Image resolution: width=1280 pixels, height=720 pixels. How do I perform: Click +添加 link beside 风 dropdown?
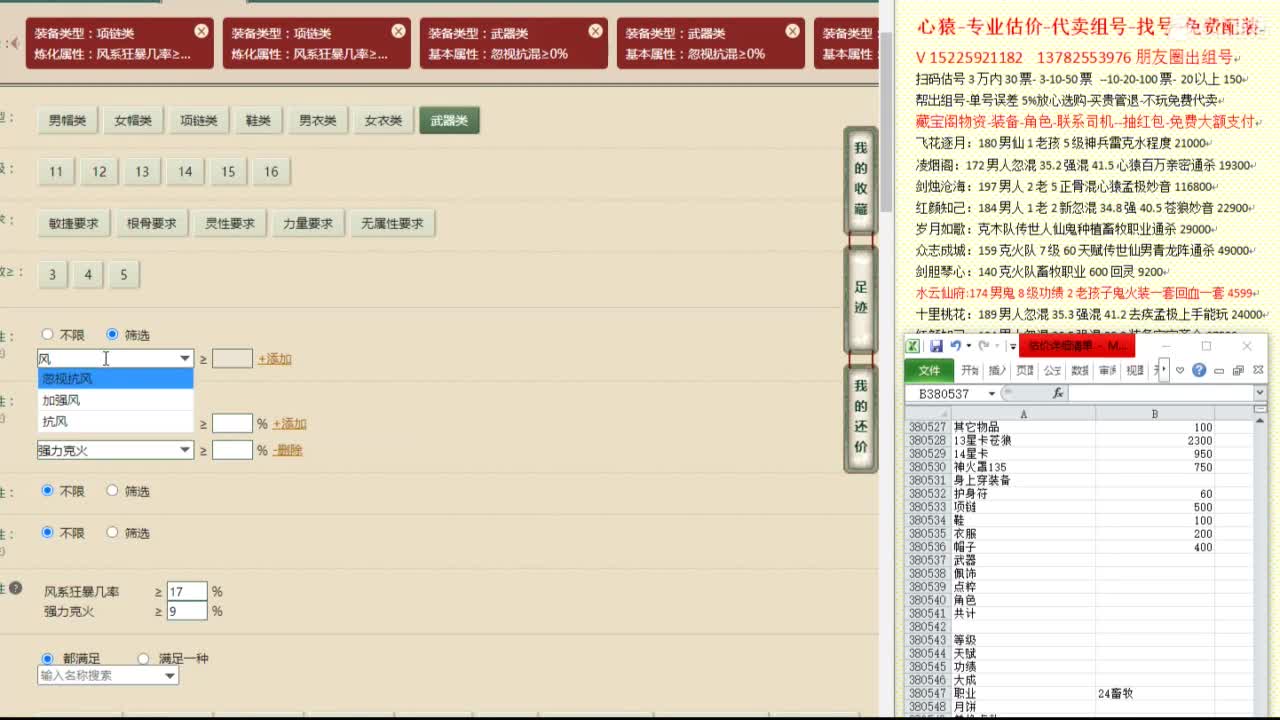[275, 359]
